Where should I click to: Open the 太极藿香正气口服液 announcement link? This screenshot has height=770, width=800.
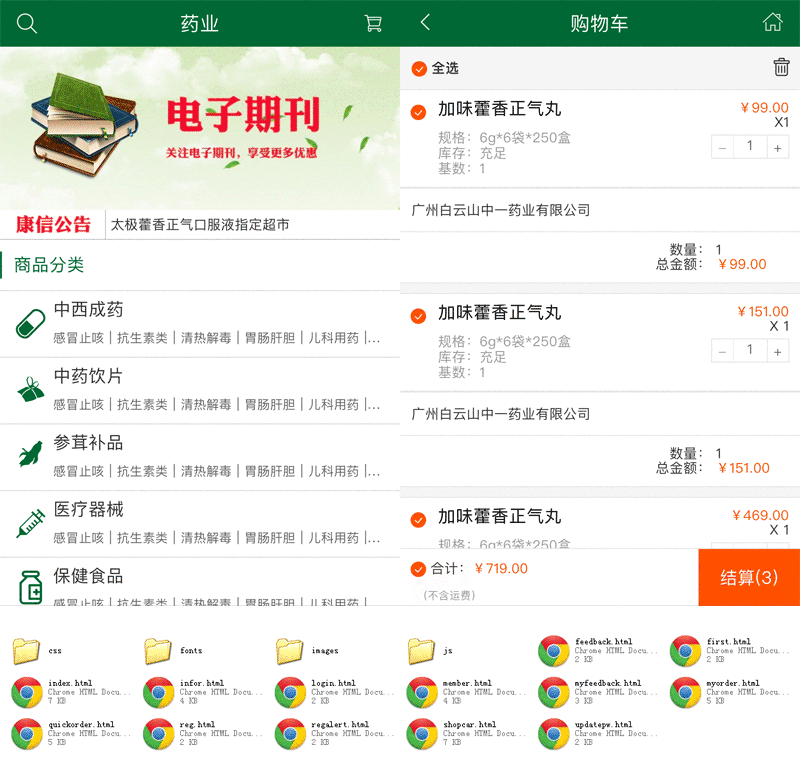click(x=200, y=225)
